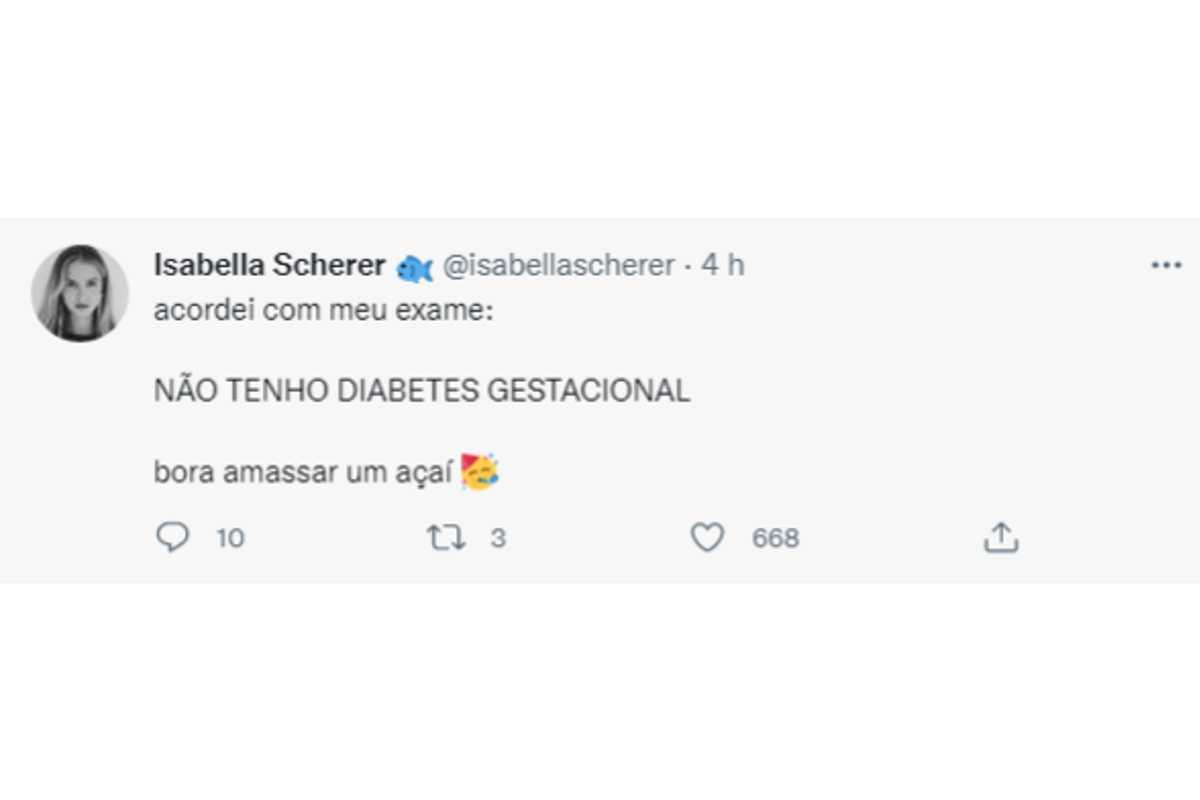
Task: Click the Isabella Scherer display name
Action: pos(270,265)
